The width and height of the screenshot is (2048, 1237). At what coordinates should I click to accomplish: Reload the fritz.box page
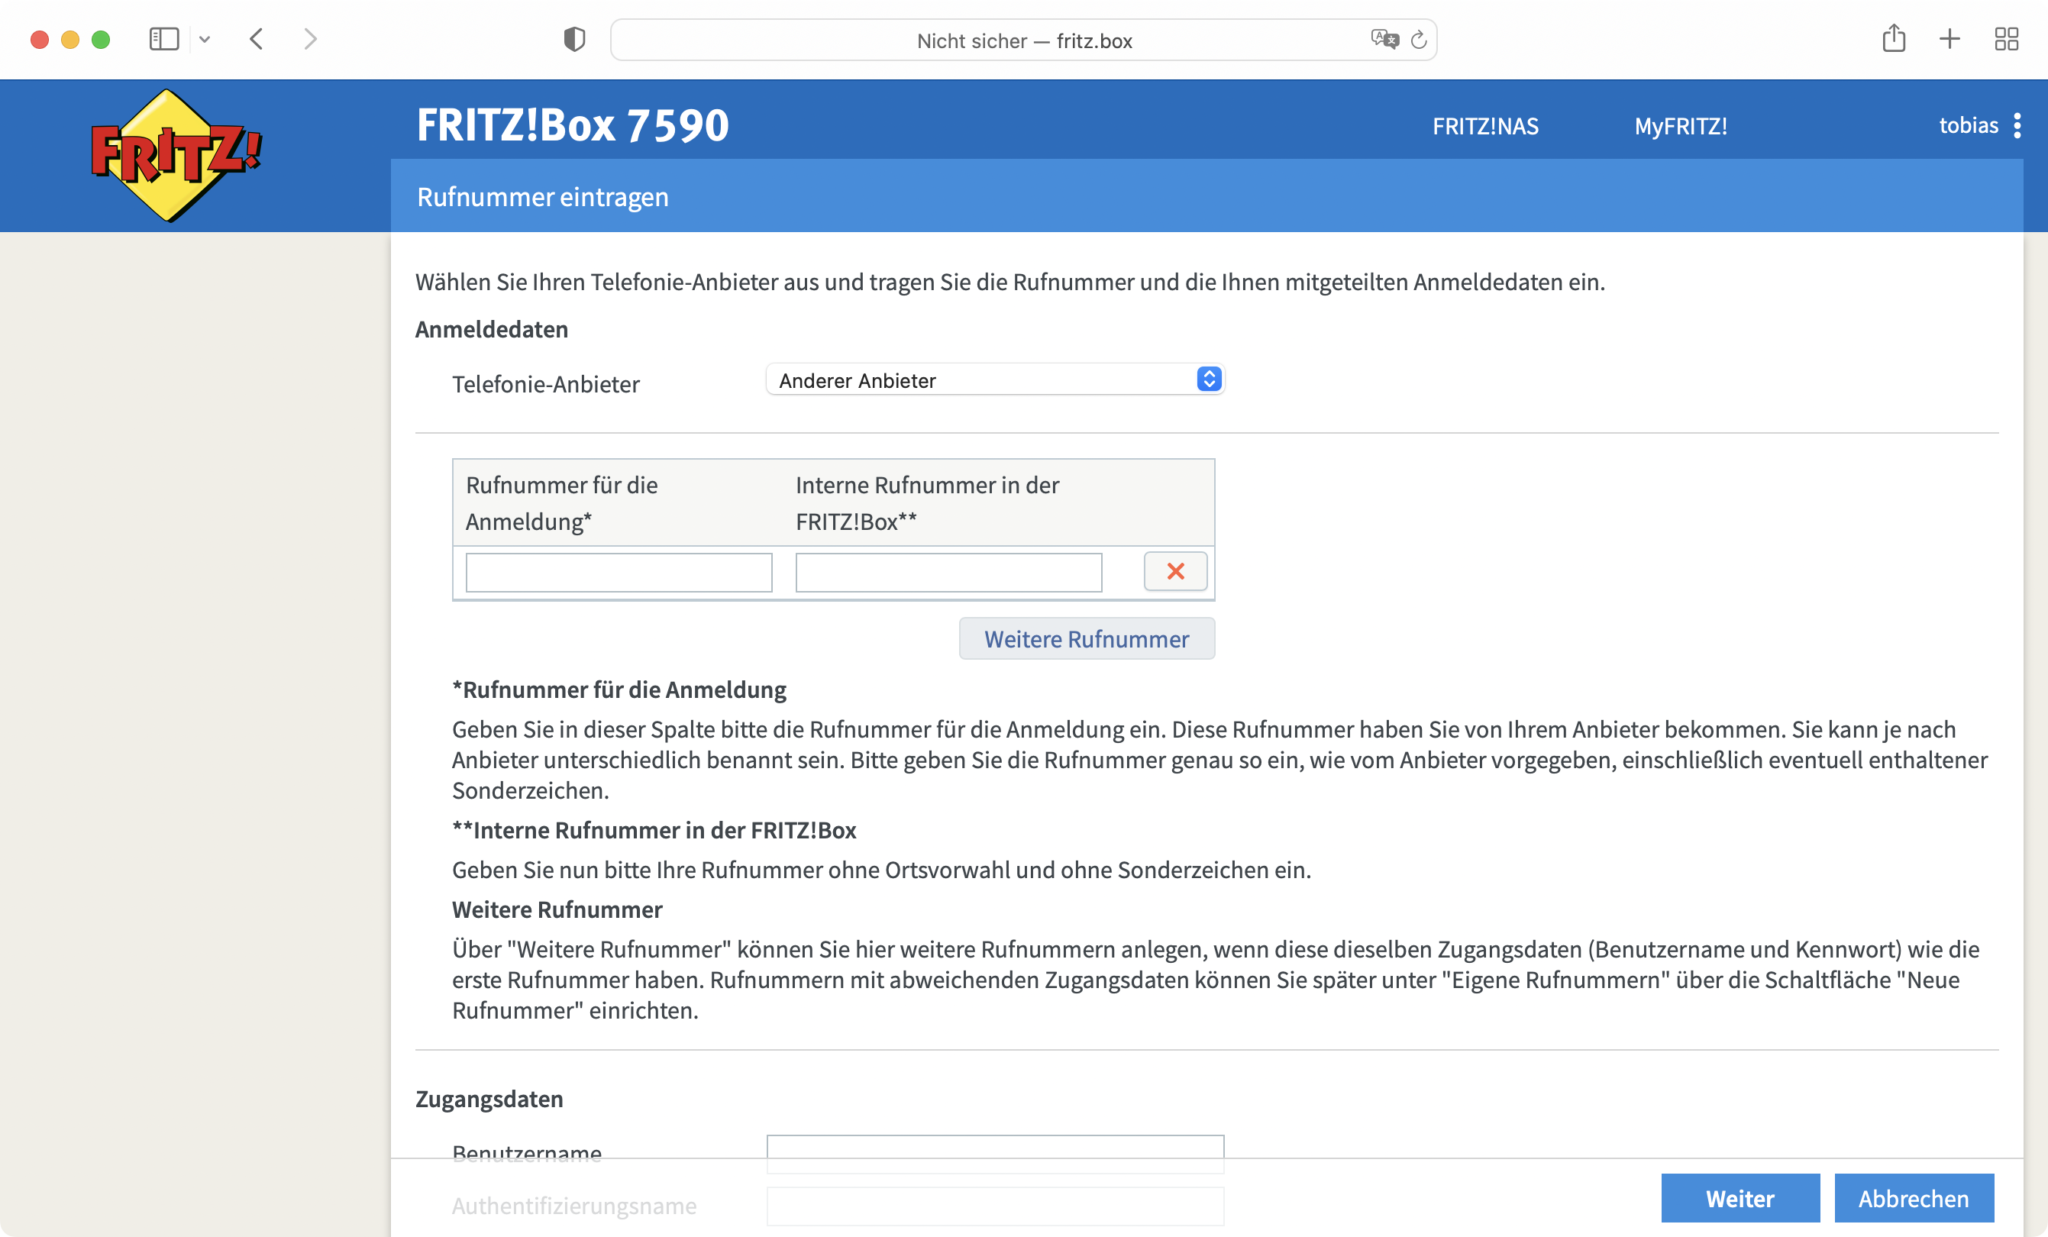1418,40
